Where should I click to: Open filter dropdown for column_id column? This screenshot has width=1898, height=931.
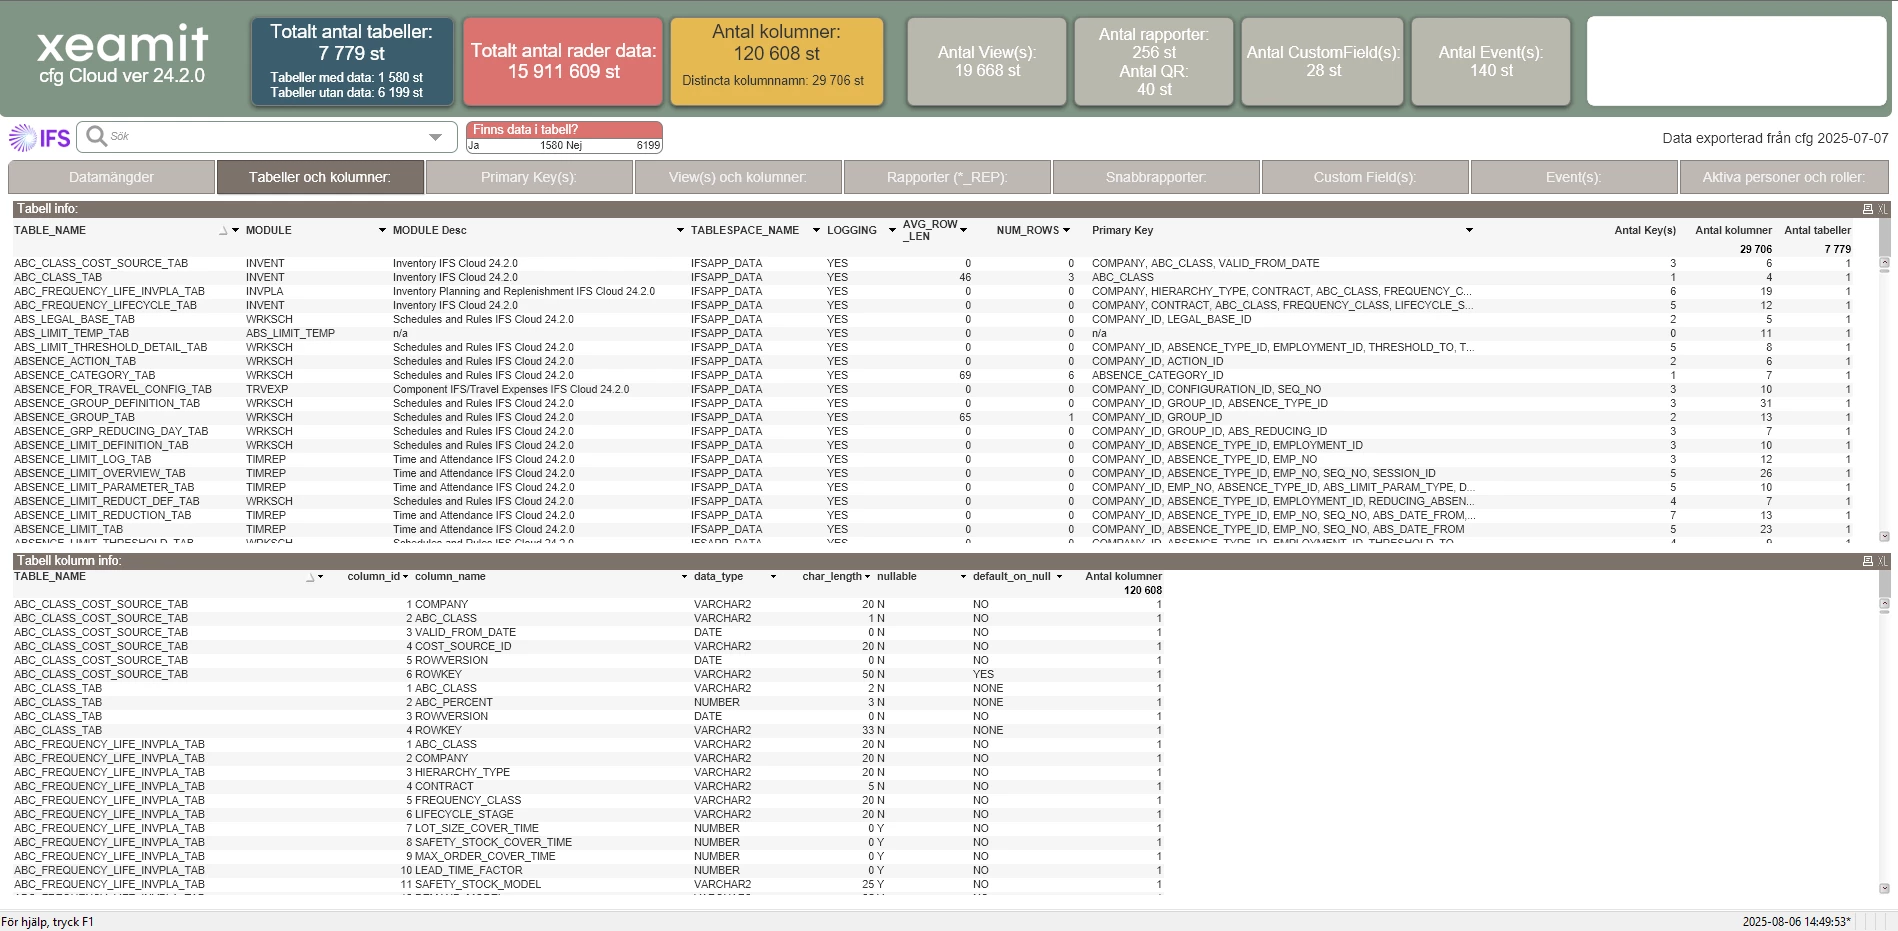point(405,577)
